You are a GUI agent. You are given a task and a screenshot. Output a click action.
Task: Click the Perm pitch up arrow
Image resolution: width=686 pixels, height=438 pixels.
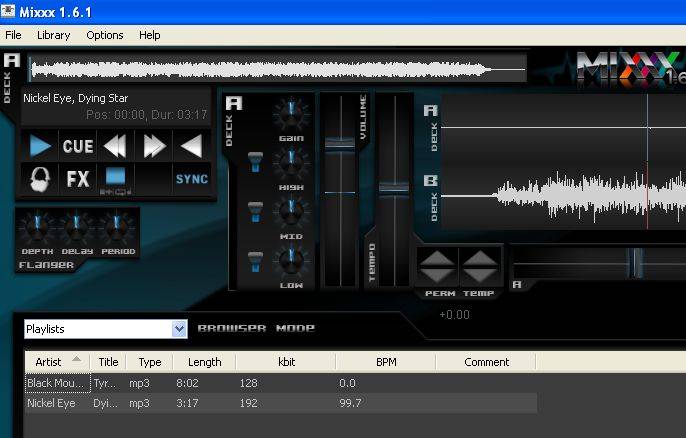coord(438,258)
